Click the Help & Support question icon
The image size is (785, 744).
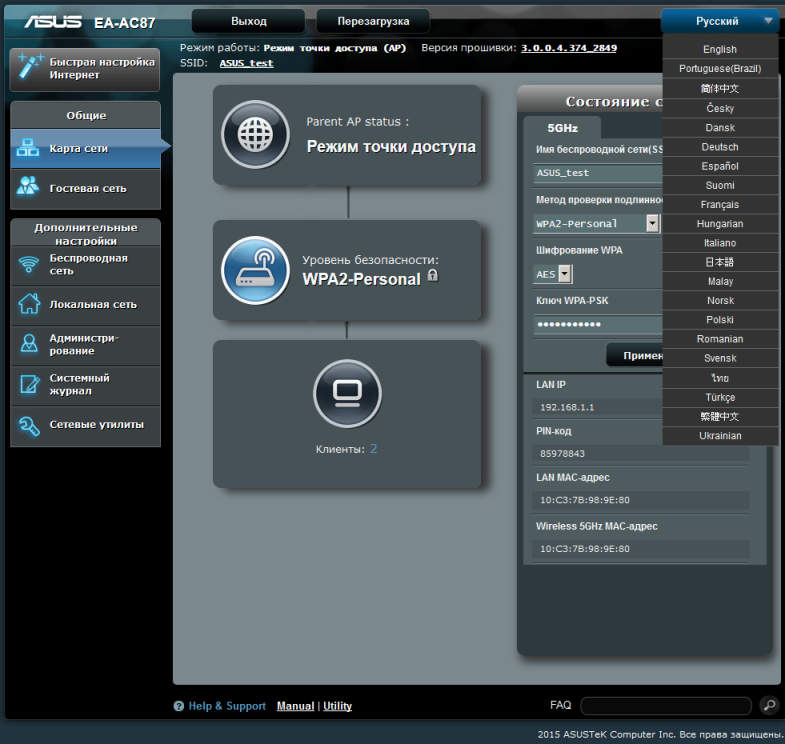(179, 706)
